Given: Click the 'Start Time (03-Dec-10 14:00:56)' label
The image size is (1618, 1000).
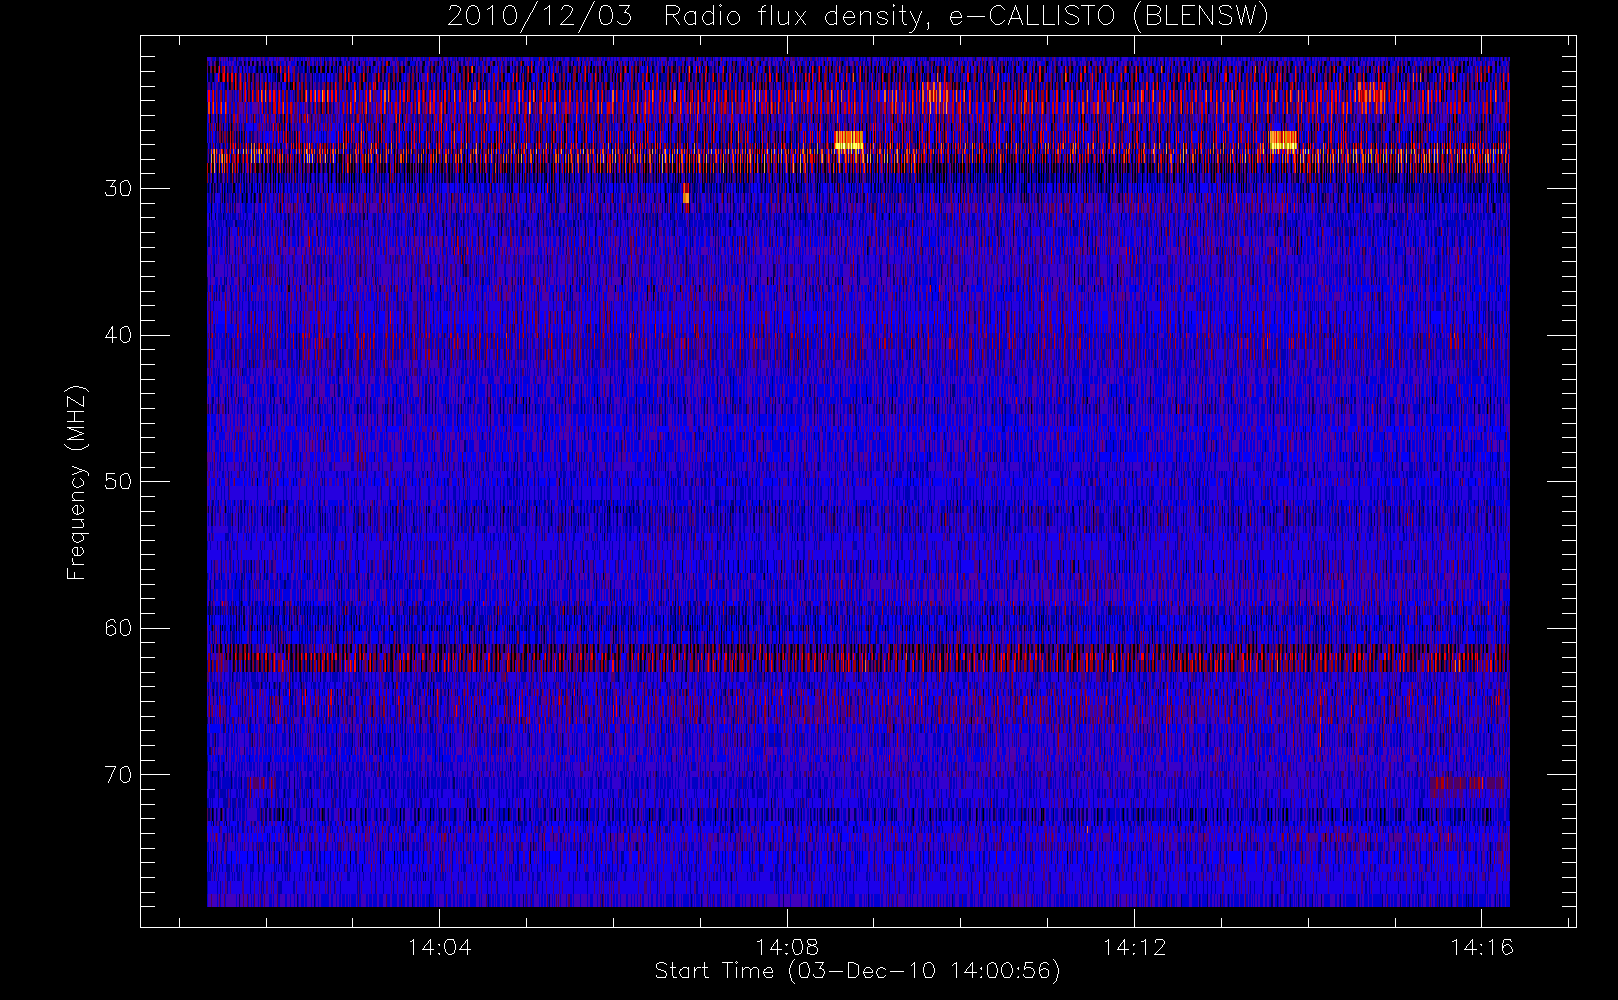Looking at the screenshot, I should 857,971.
